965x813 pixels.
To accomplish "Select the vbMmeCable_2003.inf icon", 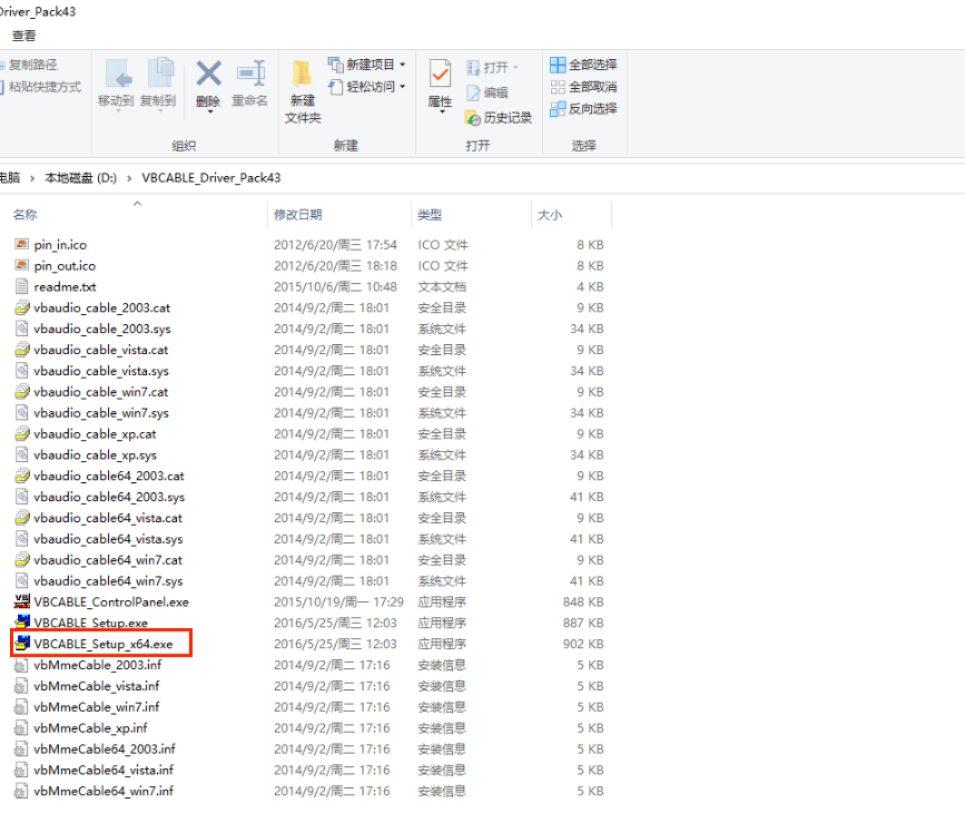I will coord(22,665).
